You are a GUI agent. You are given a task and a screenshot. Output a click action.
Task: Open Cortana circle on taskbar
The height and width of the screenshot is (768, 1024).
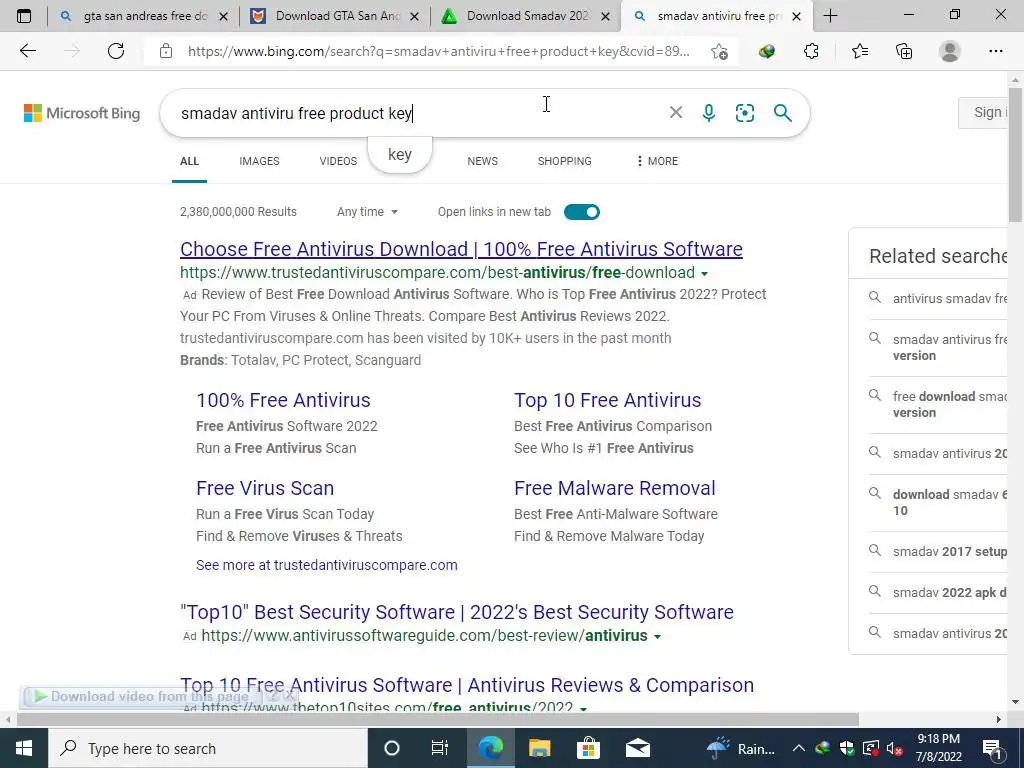pos(392,748)
